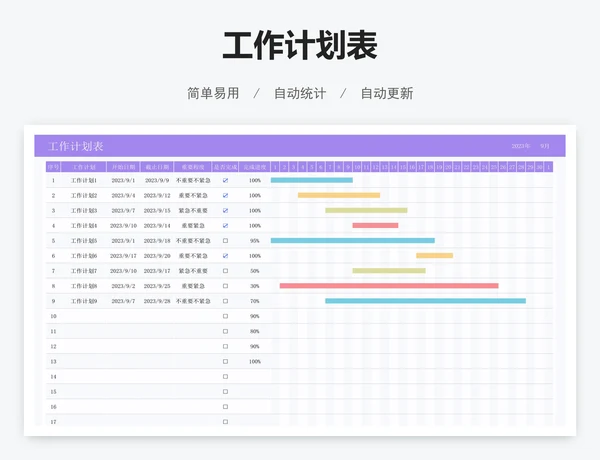This screenshot has height=460, width=600.
Task: Click the 9月 month cell in banner
Action: (545, 146)
